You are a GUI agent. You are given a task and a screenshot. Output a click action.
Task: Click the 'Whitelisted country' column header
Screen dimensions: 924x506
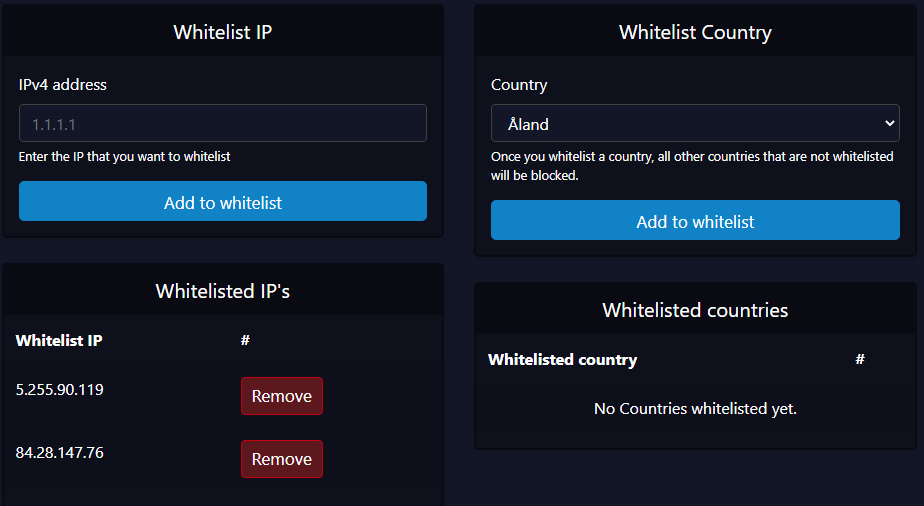[562, 360]
